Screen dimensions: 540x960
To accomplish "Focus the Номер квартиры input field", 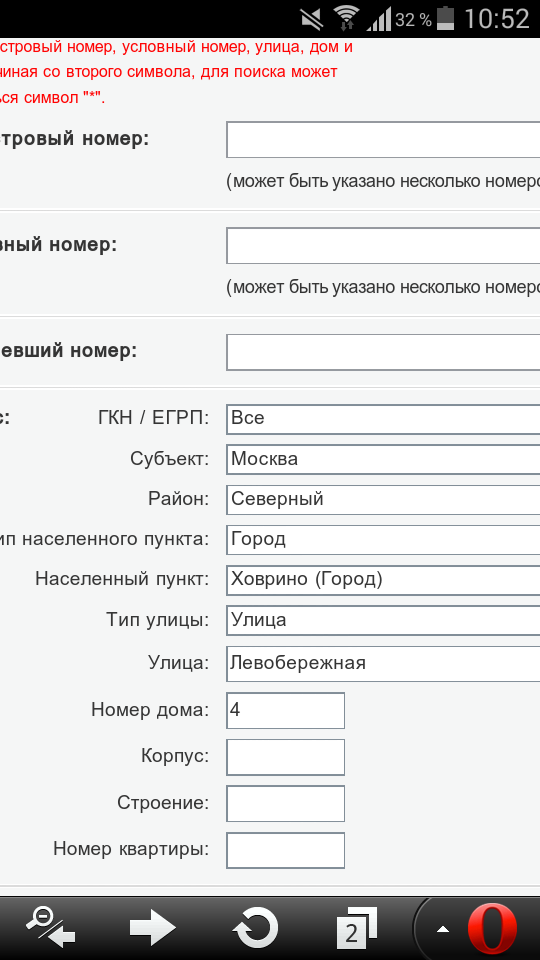I will [x=285, y=850].
